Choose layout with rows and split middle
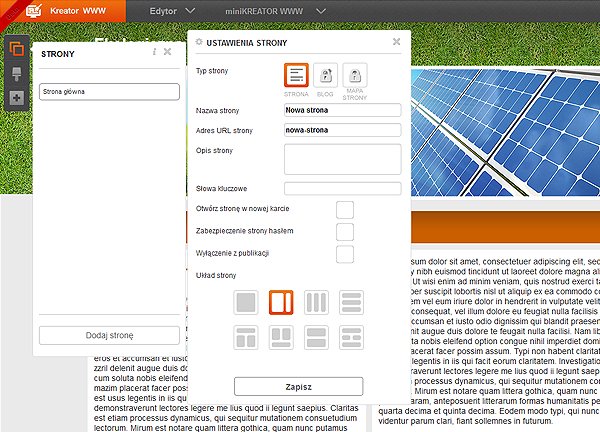This screenshot has height=432, width=600. pos(351,337)
